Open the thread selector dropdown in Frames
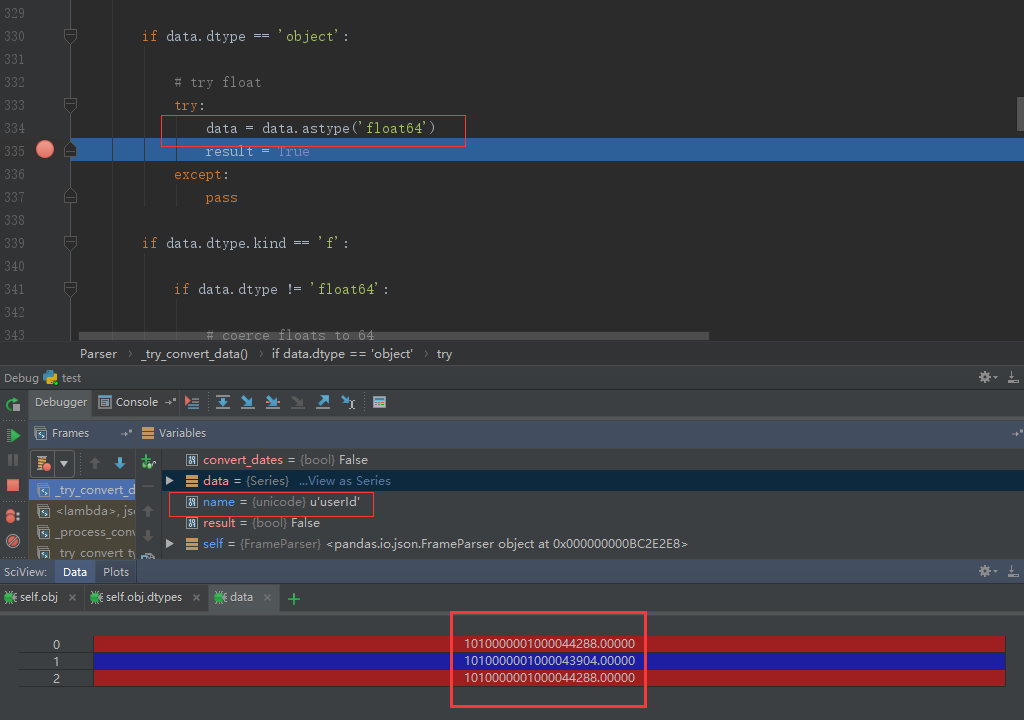Viewport: 1024px width, 720px height. tap(64, 463)
